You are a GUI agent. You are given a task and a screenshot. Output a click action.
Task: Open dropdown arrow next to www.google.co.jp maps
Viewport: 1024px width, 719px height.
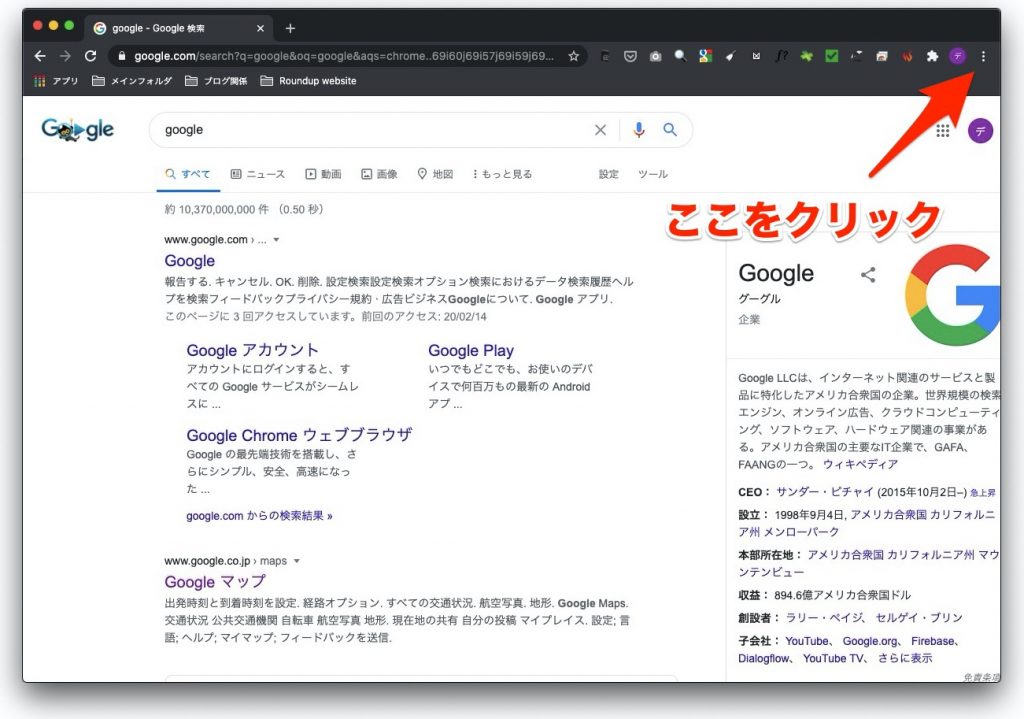tap(296, 561)
